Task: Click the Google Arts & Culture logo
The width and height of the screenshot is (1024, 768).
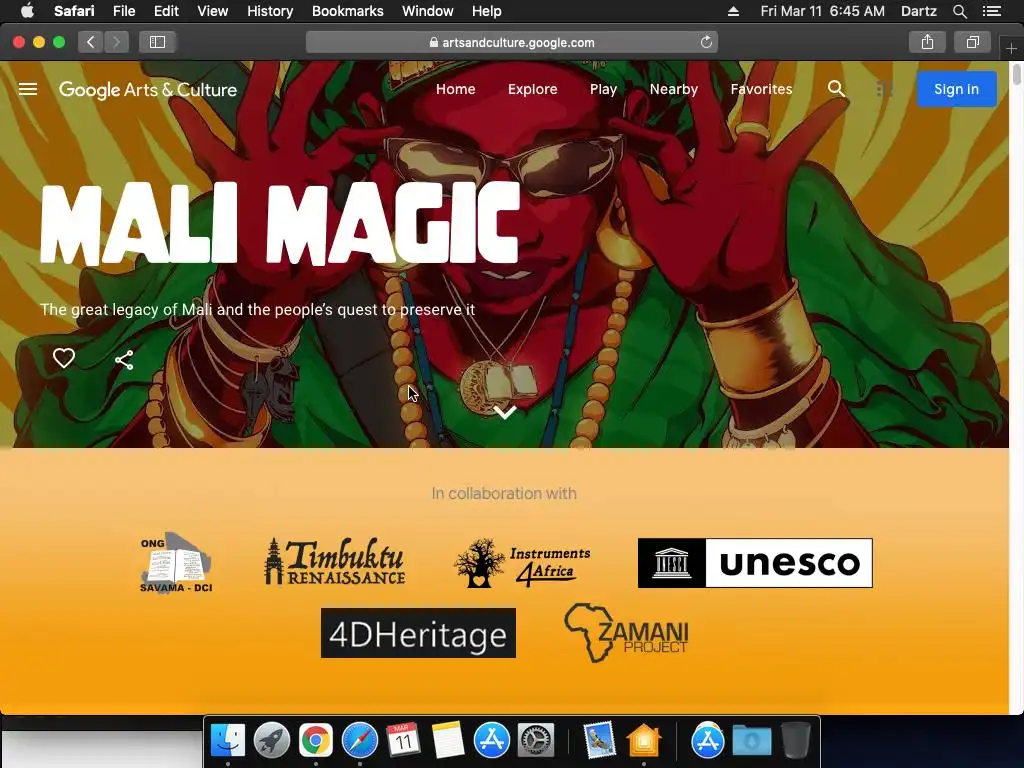Action: (148, 89)
